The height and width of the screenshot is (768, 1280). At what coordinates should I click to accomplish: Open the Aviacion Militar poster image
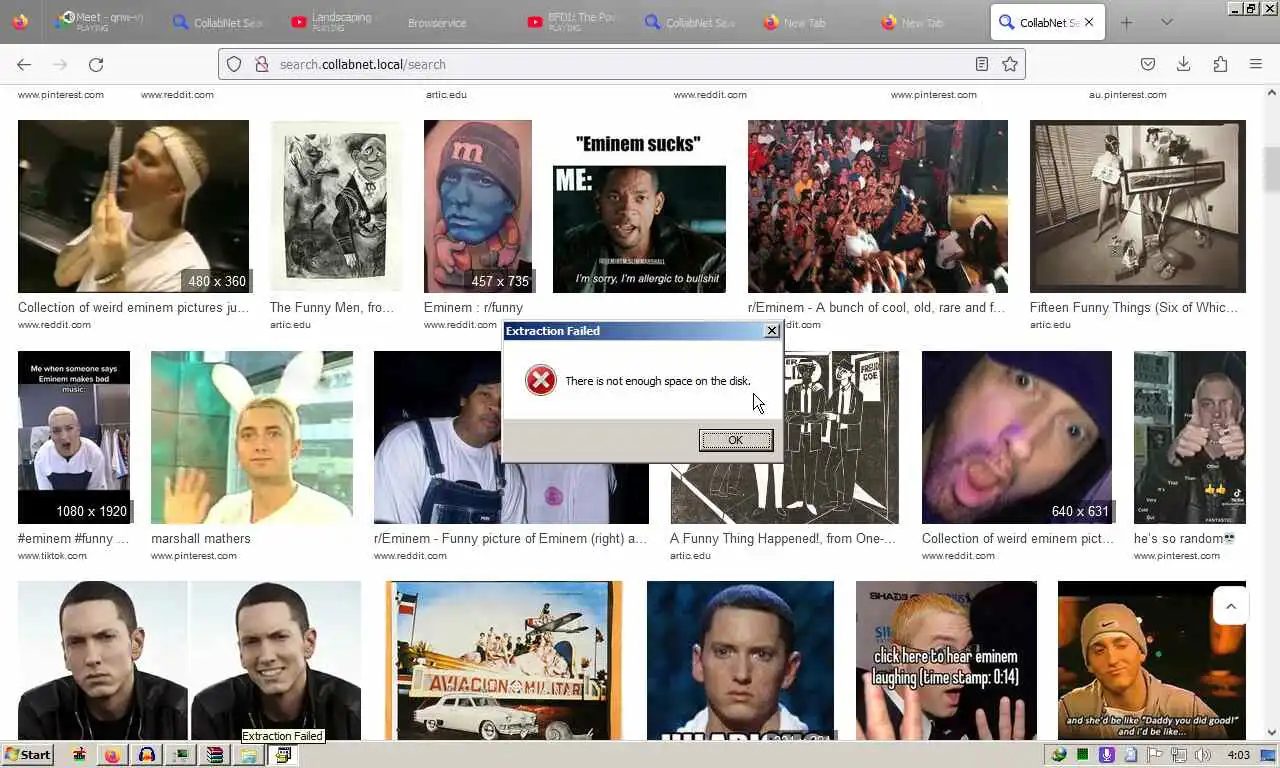[x=504, y=660]
